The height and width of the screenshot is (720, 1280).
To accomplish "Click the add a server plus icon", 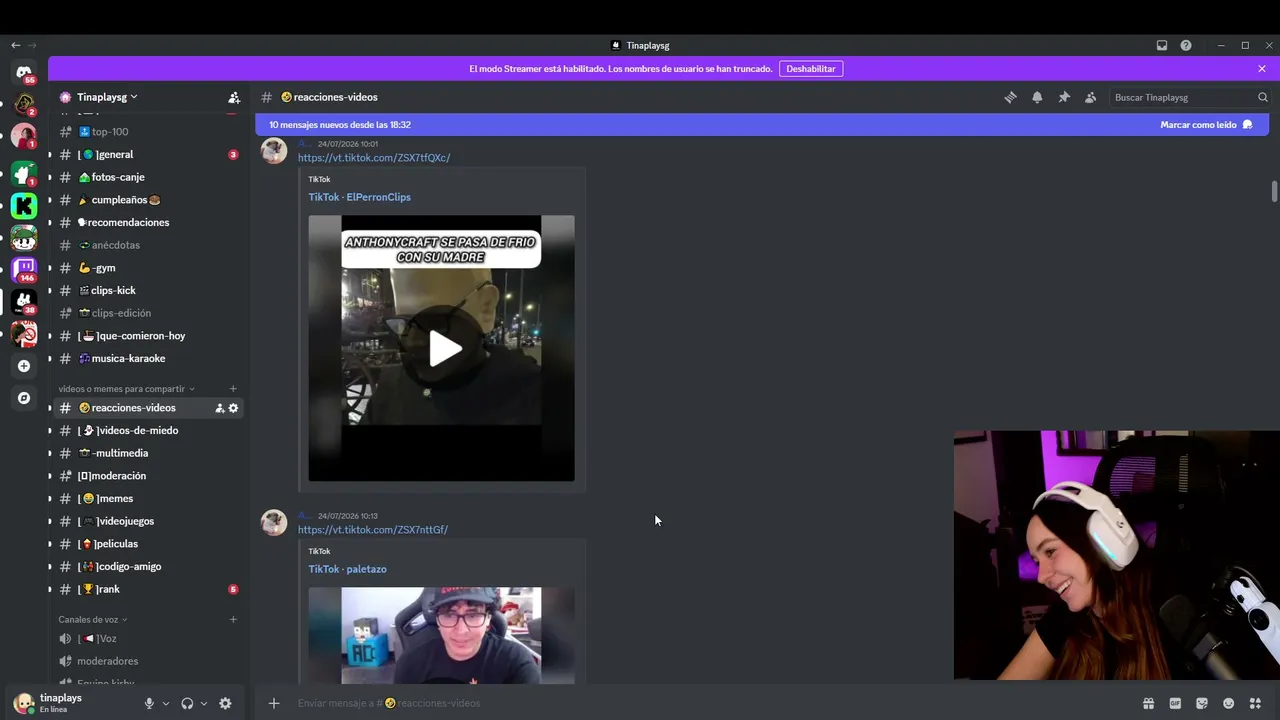I will [x=24, y=366].
